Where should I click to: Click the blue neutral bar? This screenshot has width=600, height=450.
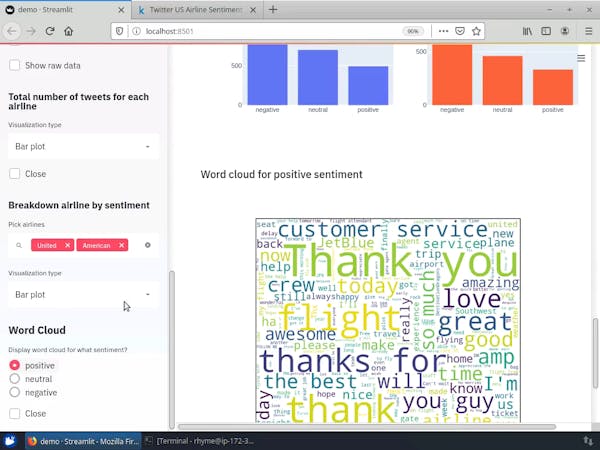[318, 77]
